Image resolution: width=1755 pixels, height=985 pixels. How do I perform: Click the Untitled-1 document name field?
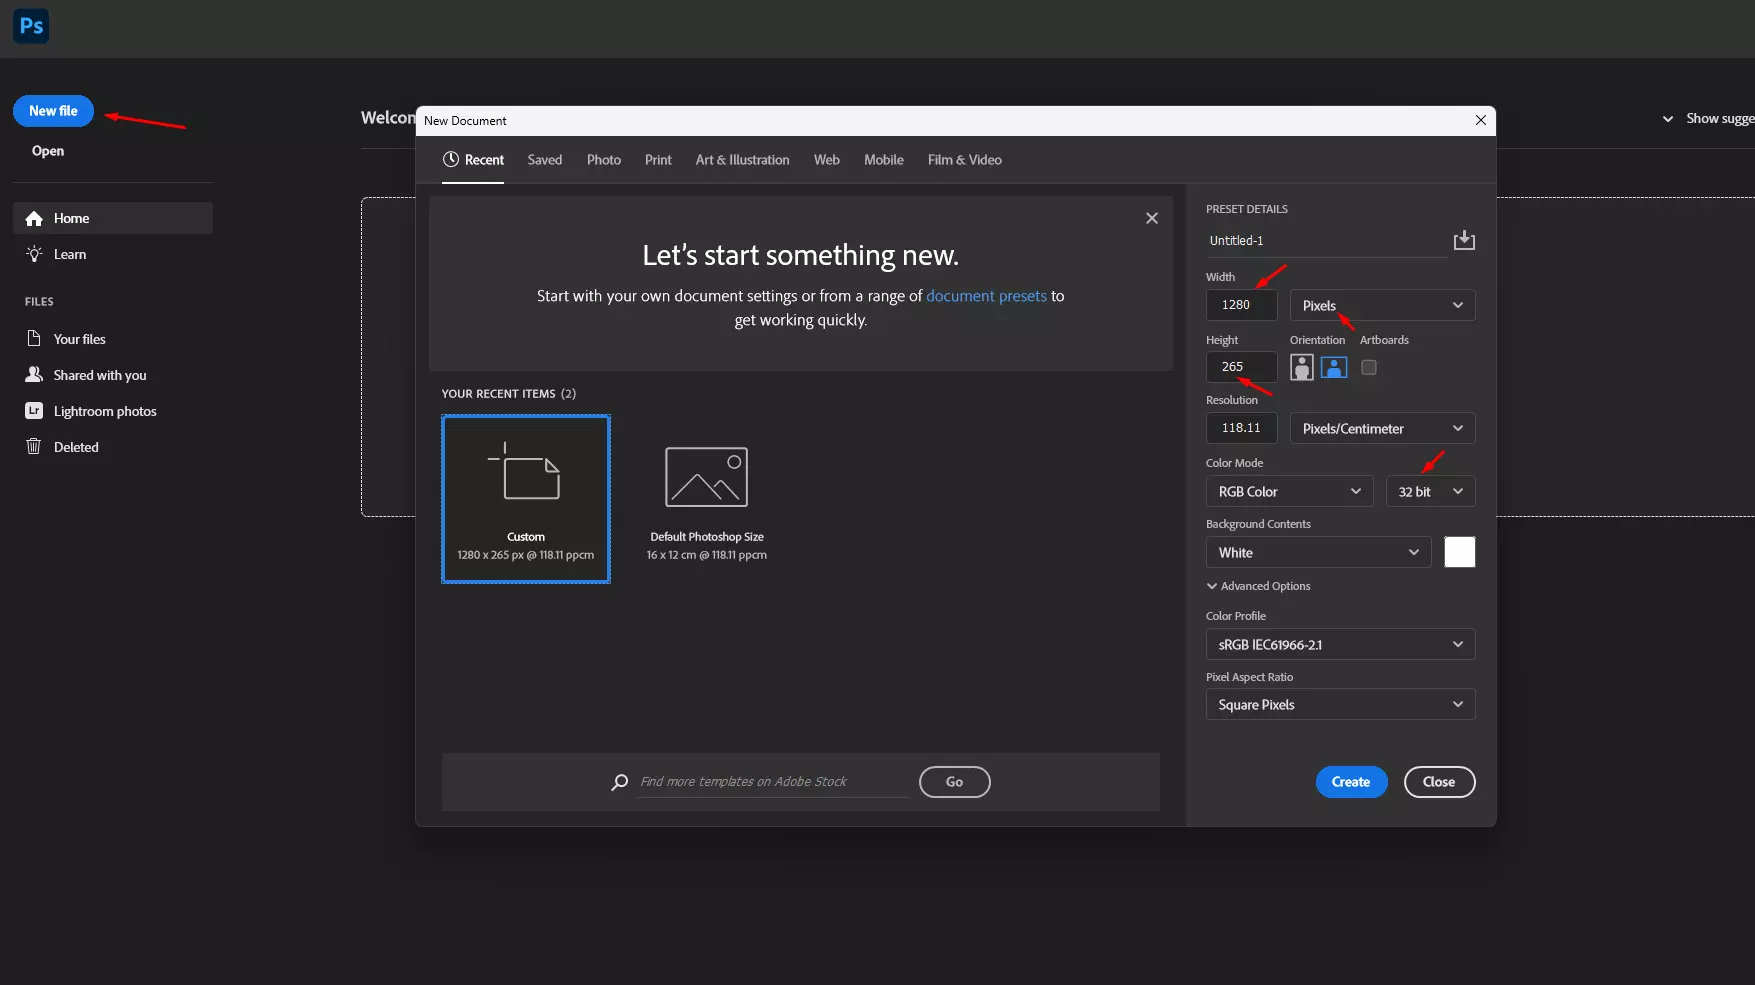pos(1326,241)
